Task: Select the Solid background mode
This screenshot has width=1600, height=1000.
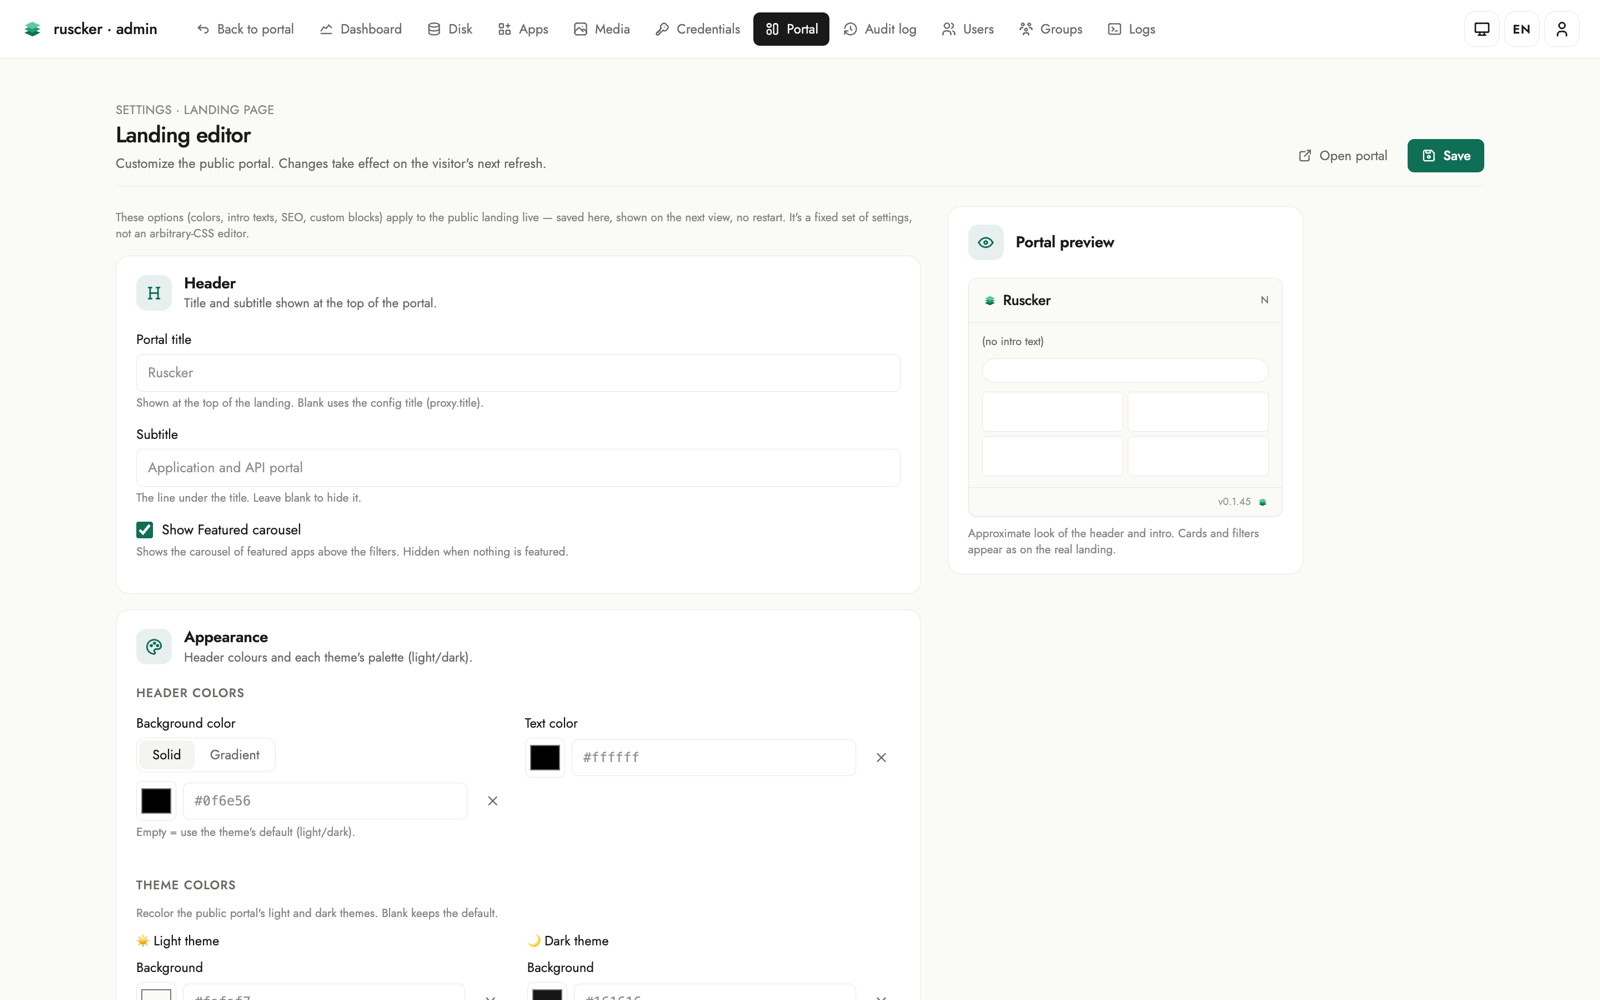Action: [x=167, y=755]
